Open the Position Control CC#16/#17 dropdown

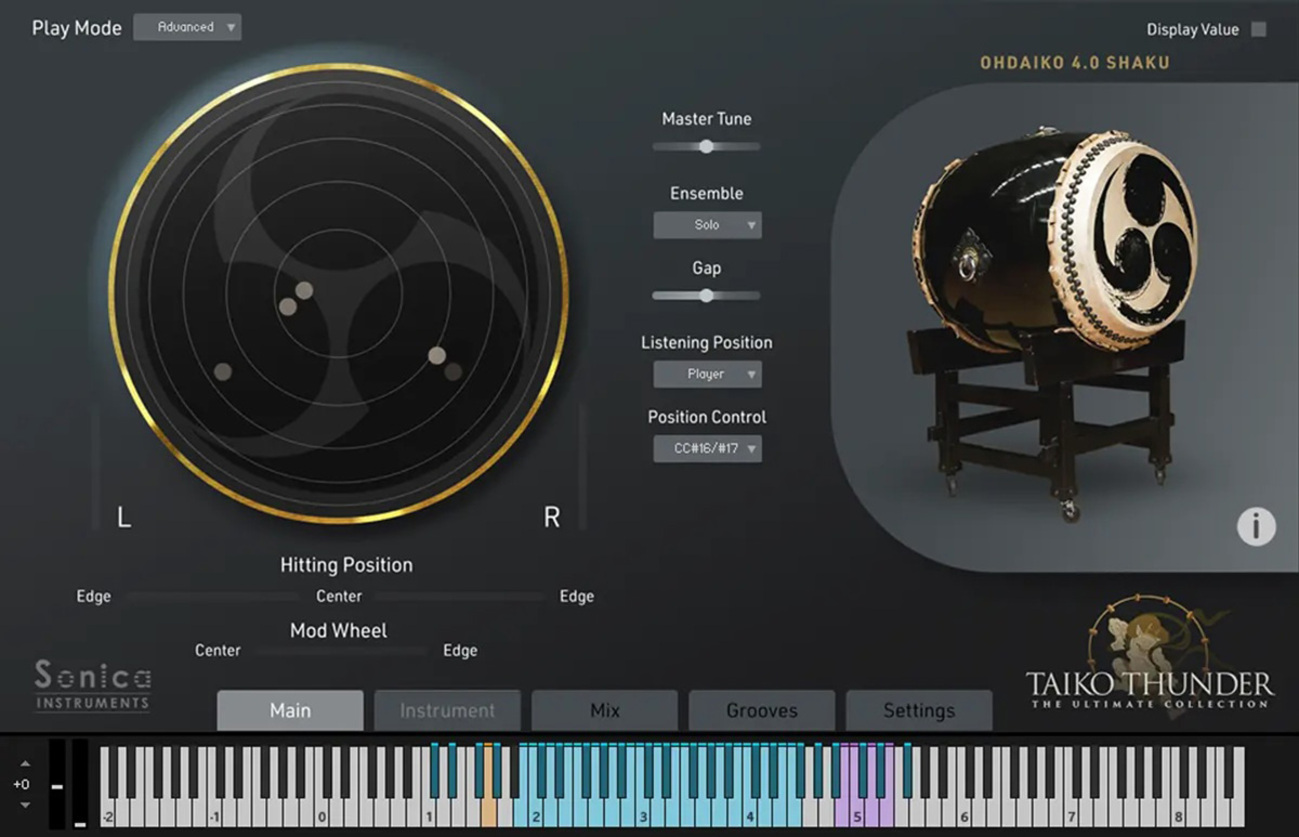tap(707, 449)
